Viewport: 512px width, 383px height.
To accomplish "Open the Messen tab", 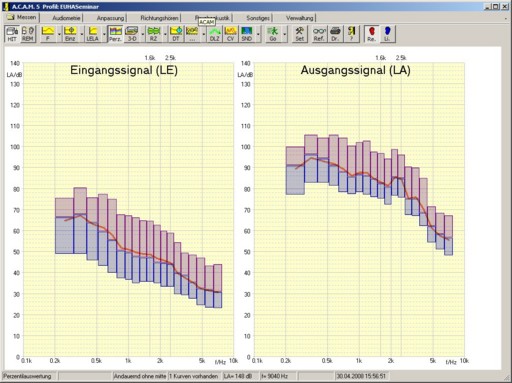I will [x=22, y=17].
